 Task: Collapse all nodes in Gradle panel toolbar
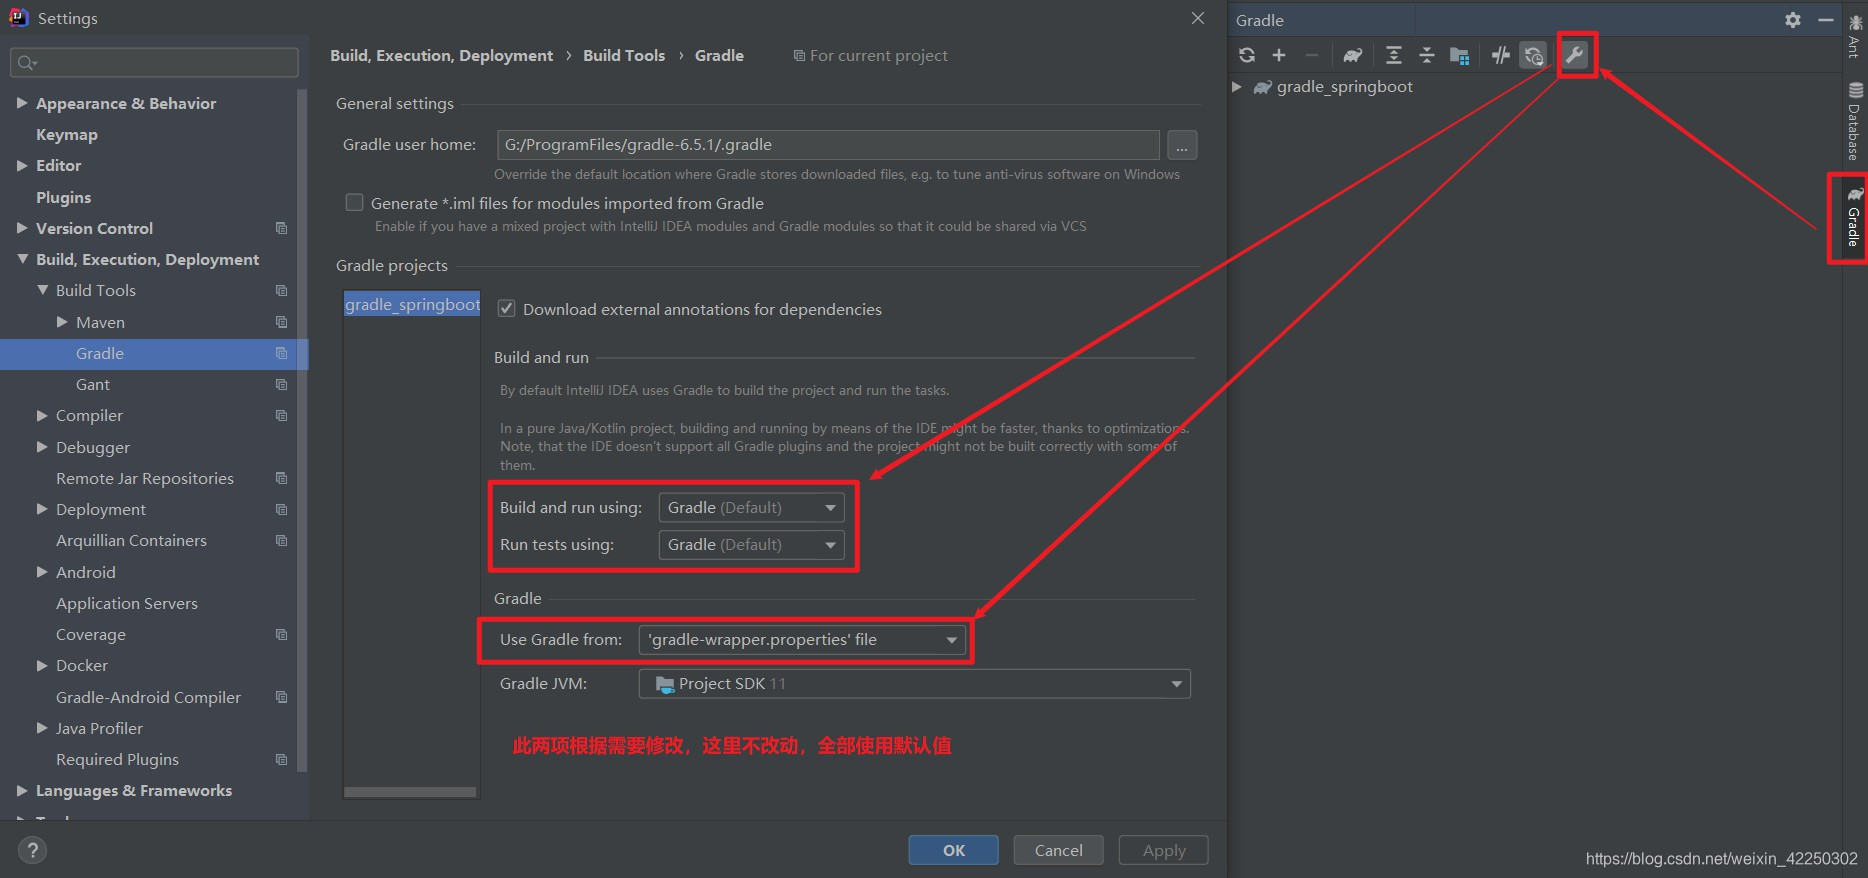click(x=1427, y=55)
